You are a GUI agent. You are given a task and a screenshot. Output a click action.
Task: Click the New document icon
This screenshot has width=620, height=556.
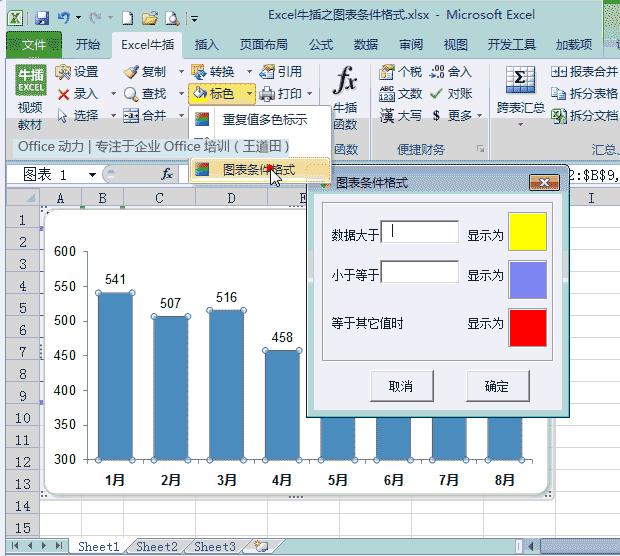pyautogui.click(x=127, y=18)
